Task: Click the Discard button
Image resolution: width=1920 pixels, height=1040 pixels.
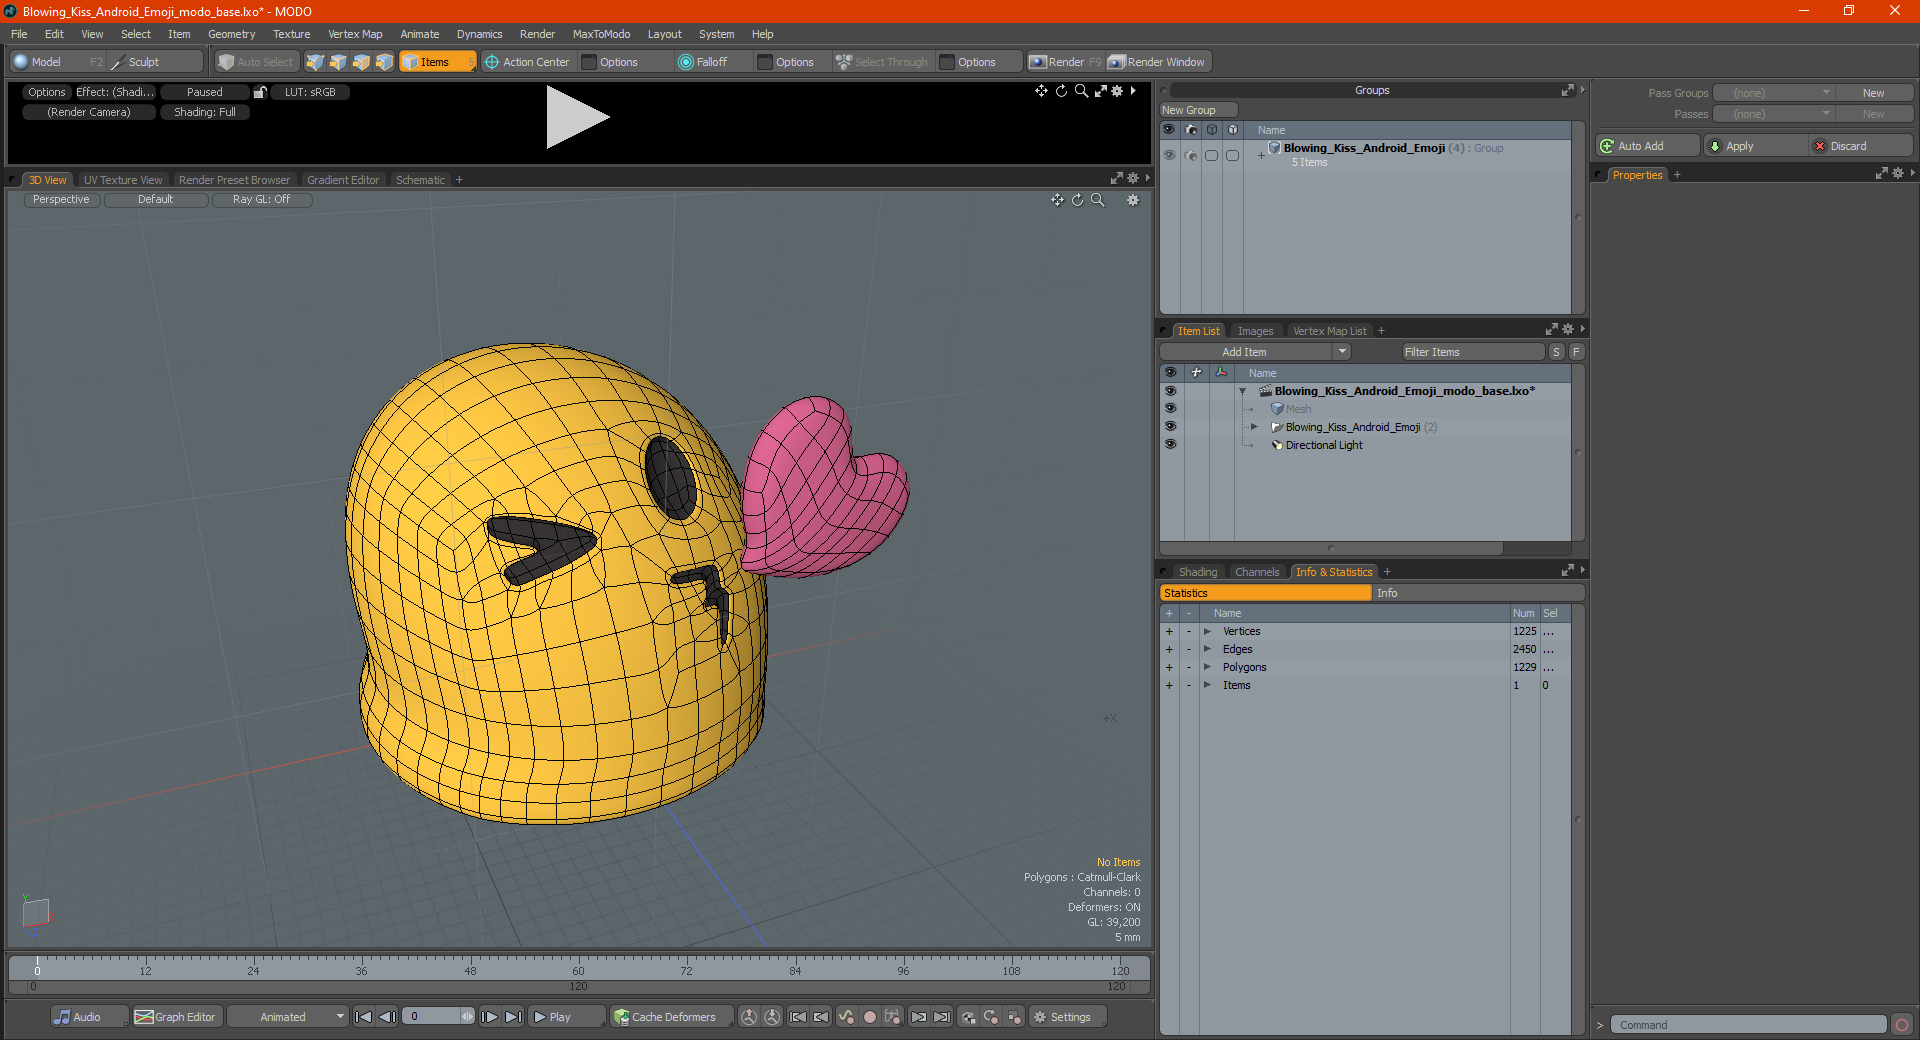Action: 1861,146
